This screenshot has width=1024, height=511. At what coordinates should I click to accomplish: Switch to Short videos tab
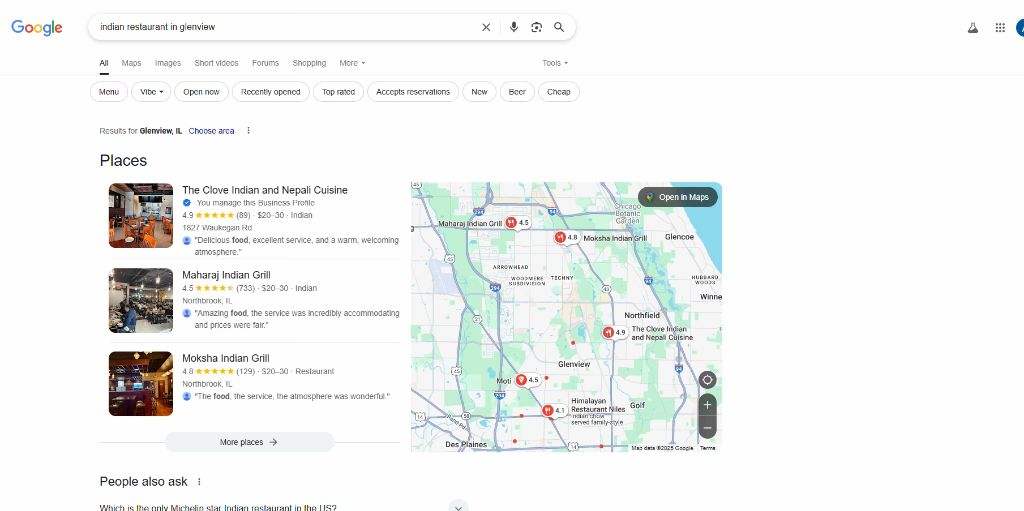click(x=216, y=63)
